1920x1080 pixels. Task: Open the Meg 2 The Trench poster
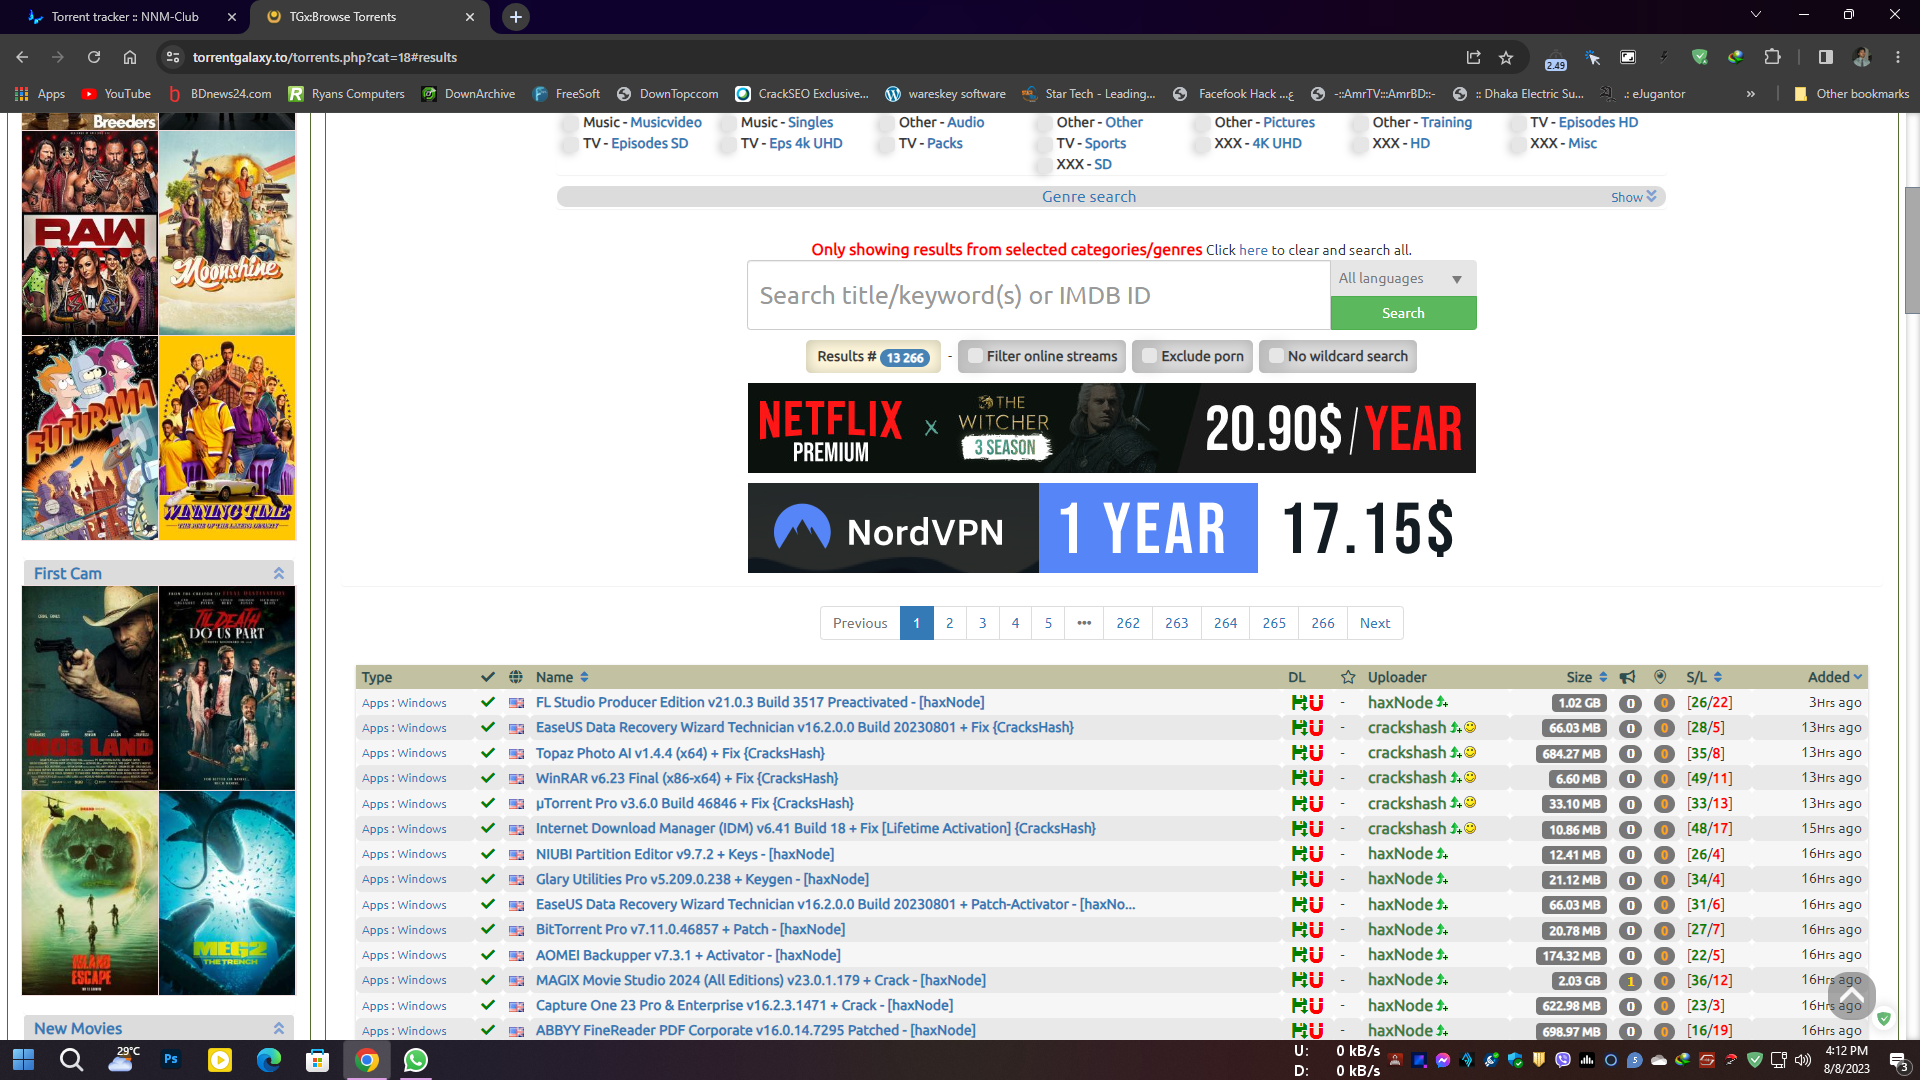point(227,893)
